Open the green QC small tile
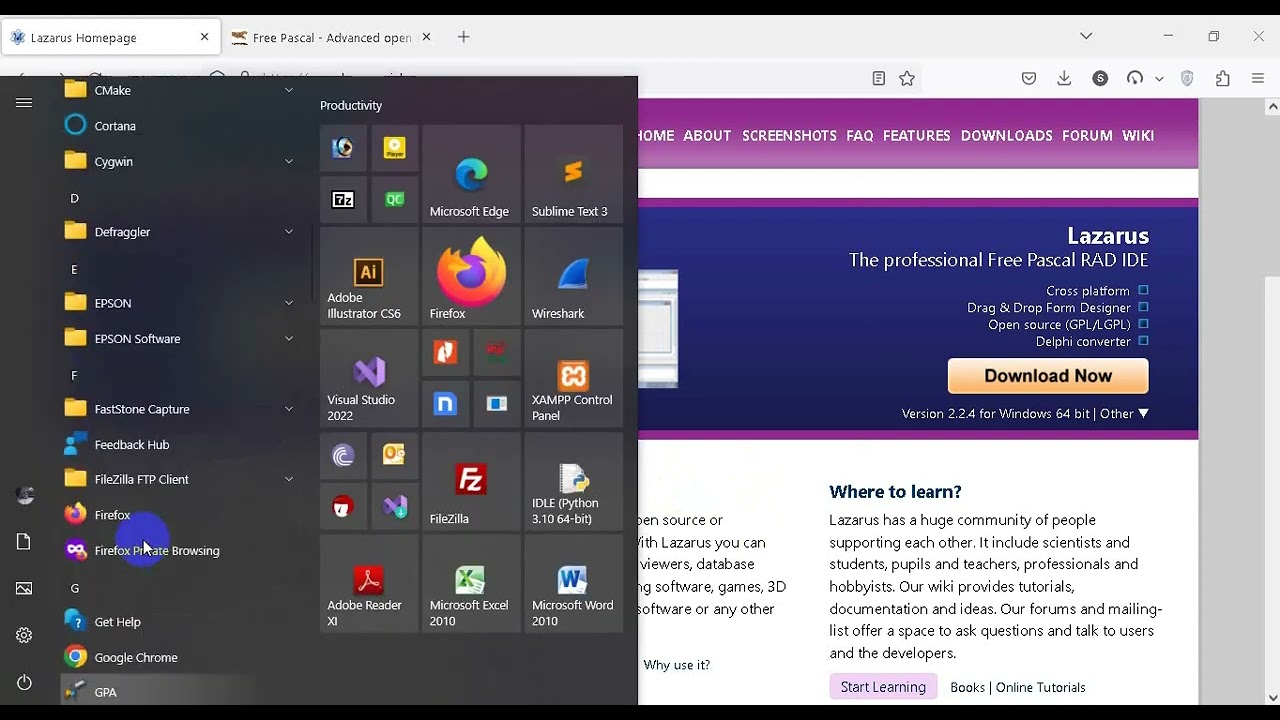1280x720 pixels. (395, 200)
